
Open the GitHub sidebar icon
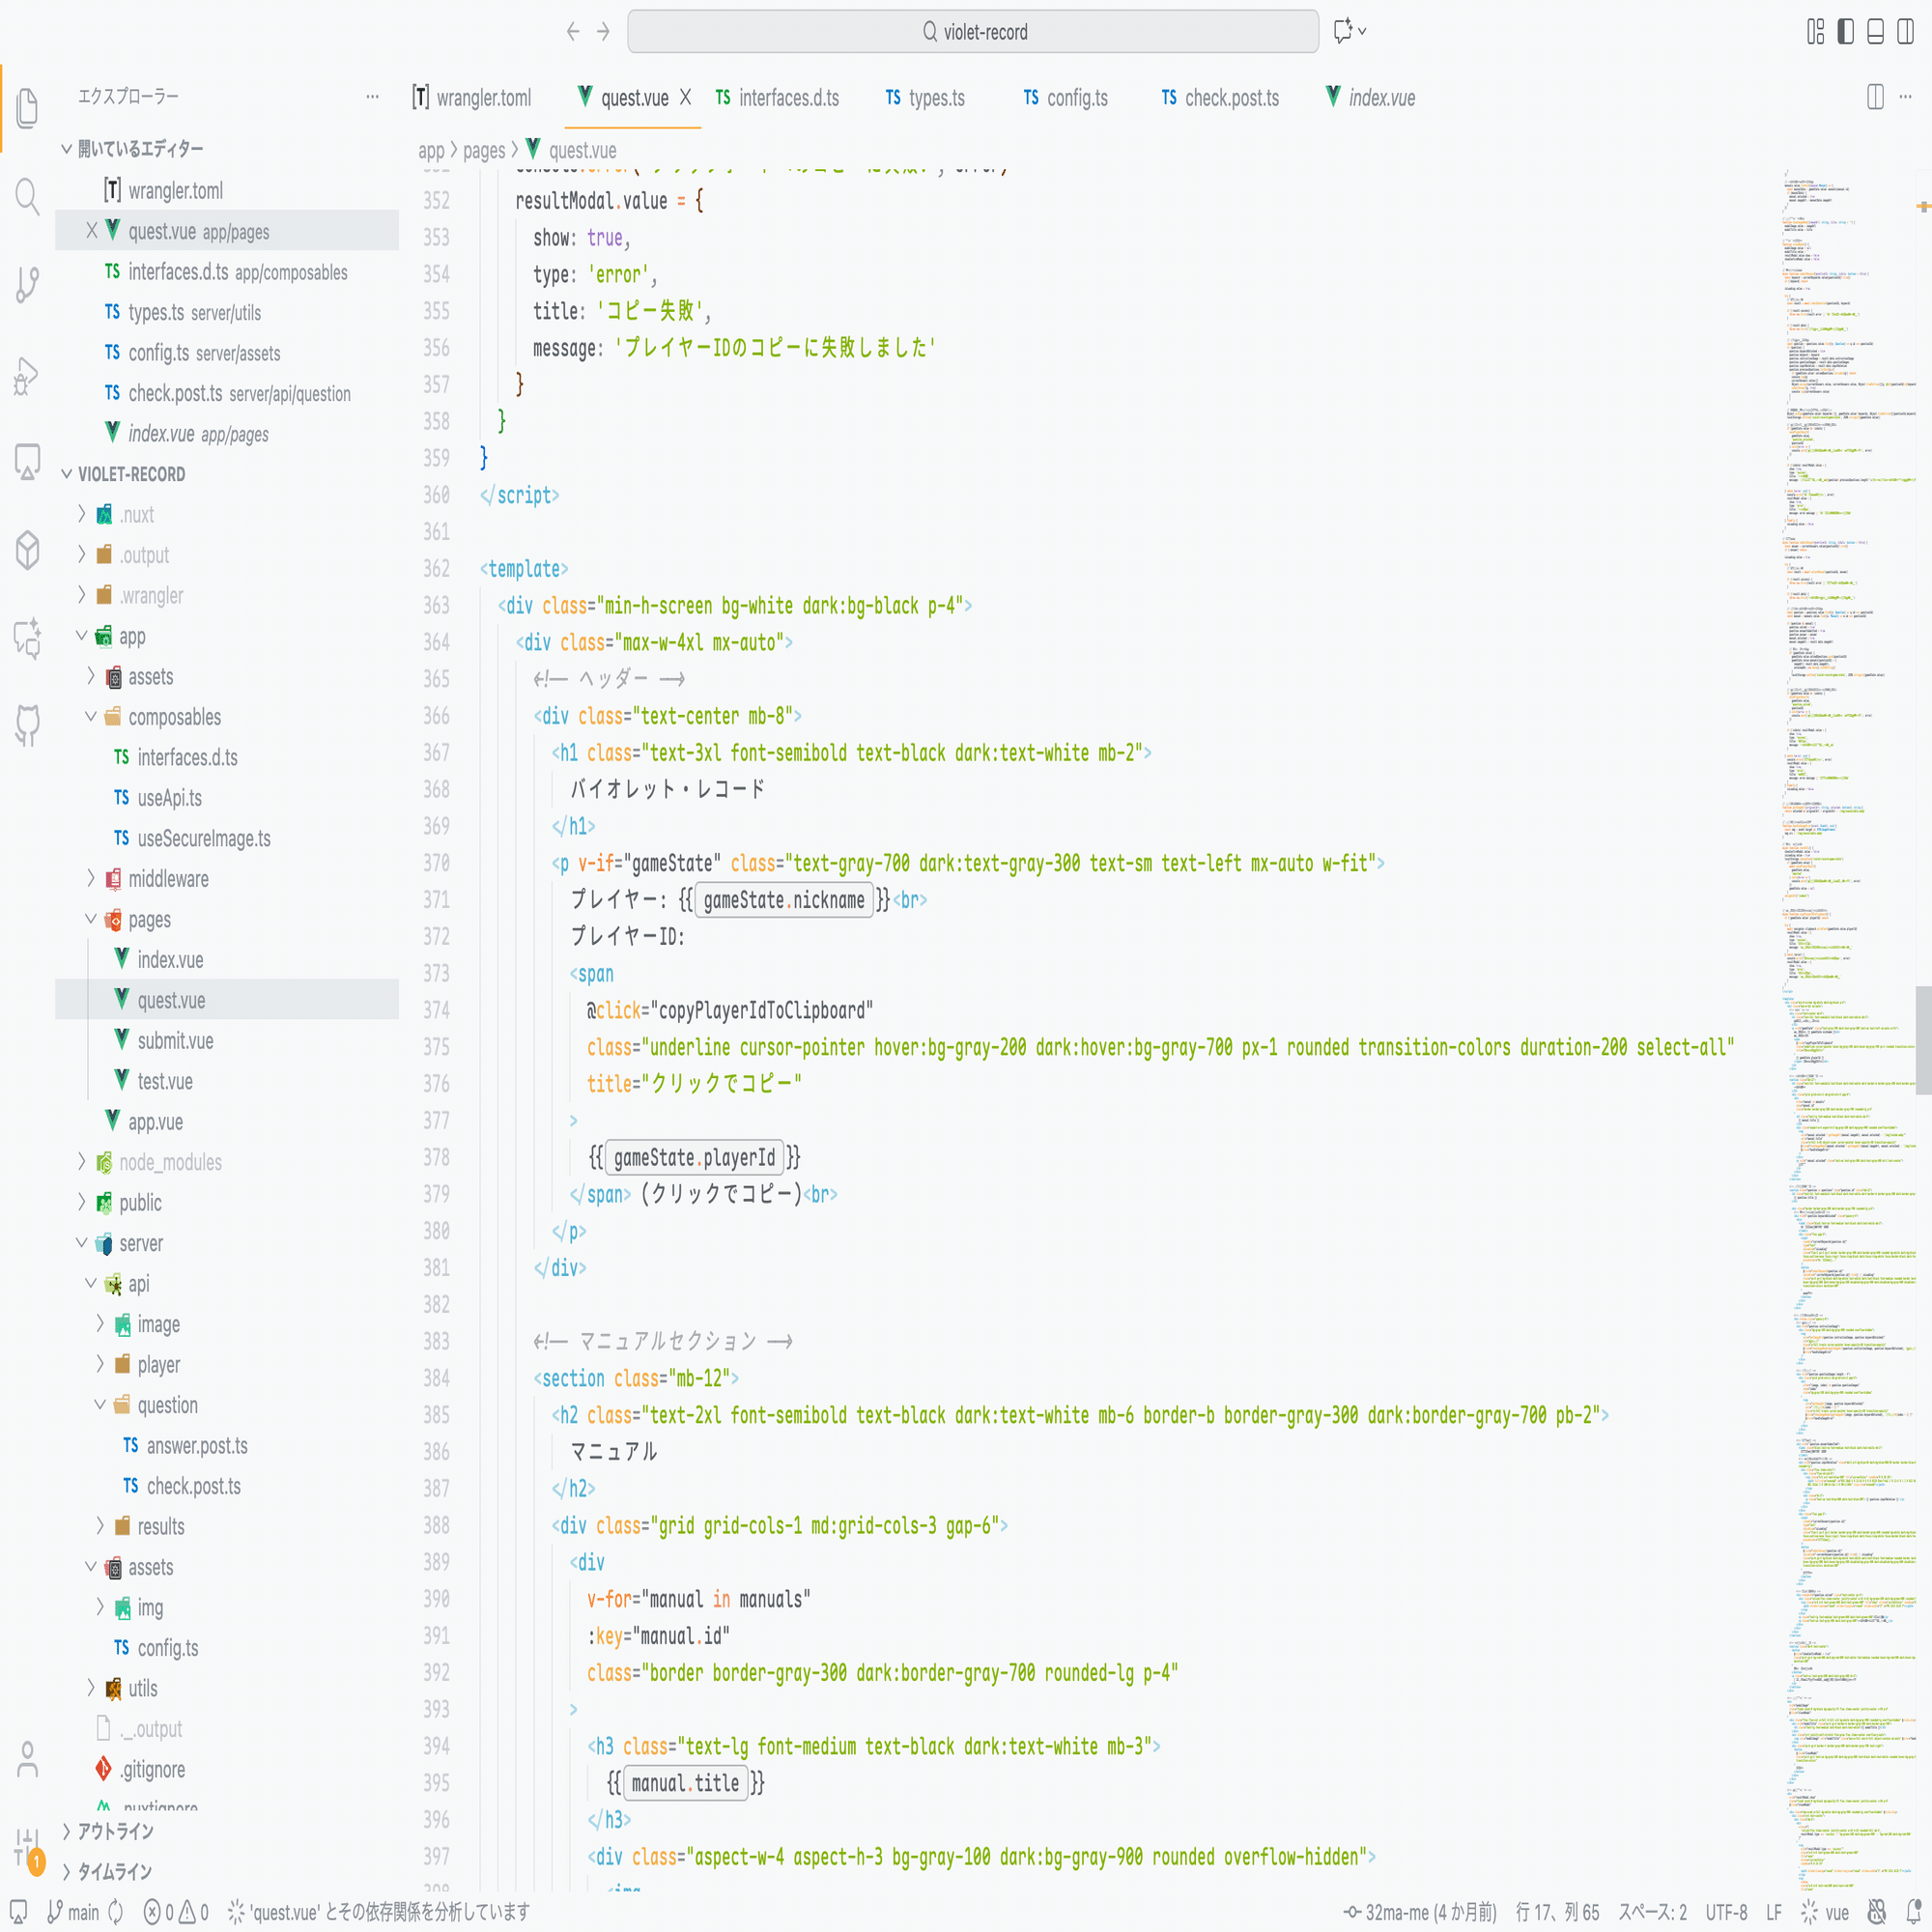[27, 724]
